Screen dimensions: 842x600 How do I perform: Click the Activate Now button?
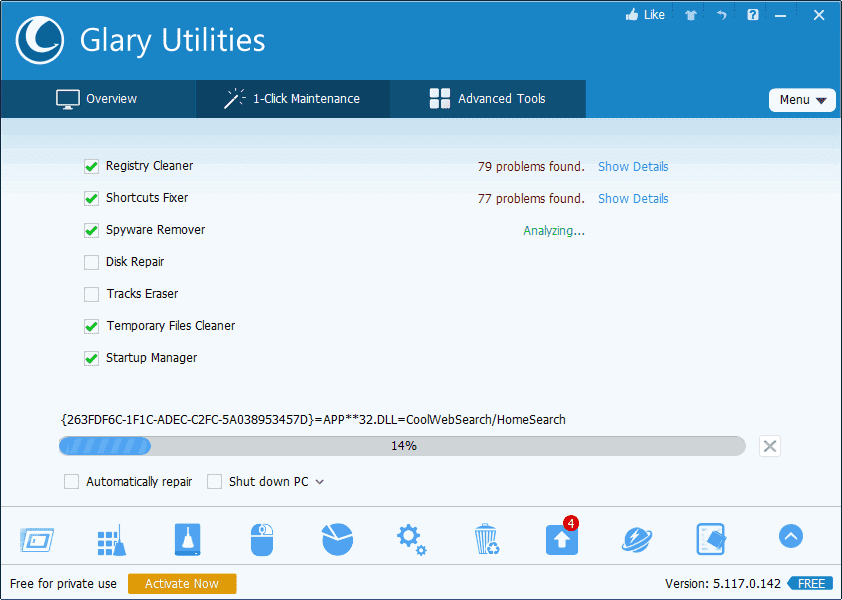[182, 584]
